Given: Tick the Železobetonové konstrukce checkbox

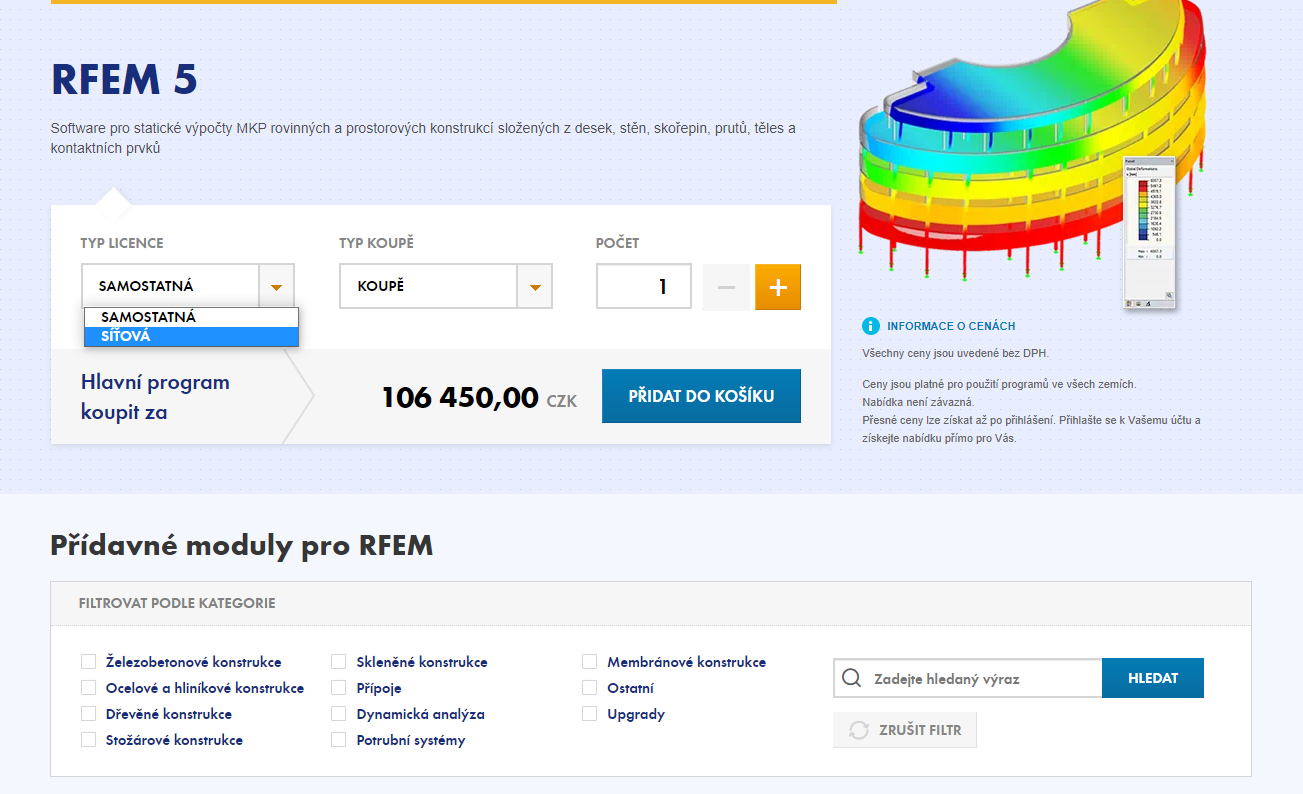Looking at the screenshot, I should coord(89,662).
